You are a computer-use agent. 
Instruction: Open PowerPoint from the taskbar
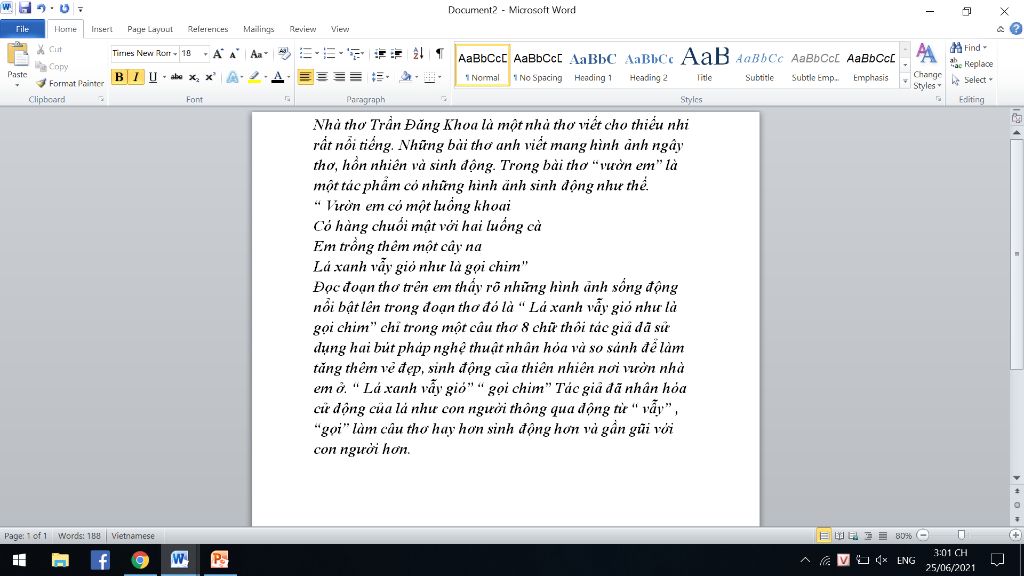coord(219,560)
